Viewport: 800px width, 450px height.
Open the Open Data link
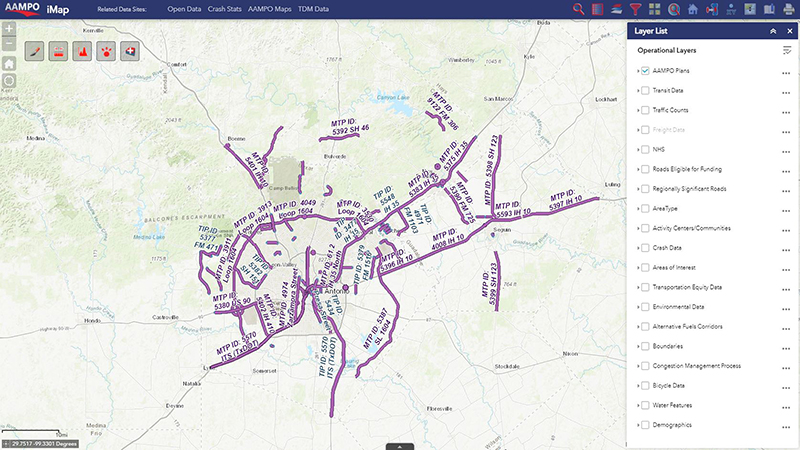click(x=183, y=9)
